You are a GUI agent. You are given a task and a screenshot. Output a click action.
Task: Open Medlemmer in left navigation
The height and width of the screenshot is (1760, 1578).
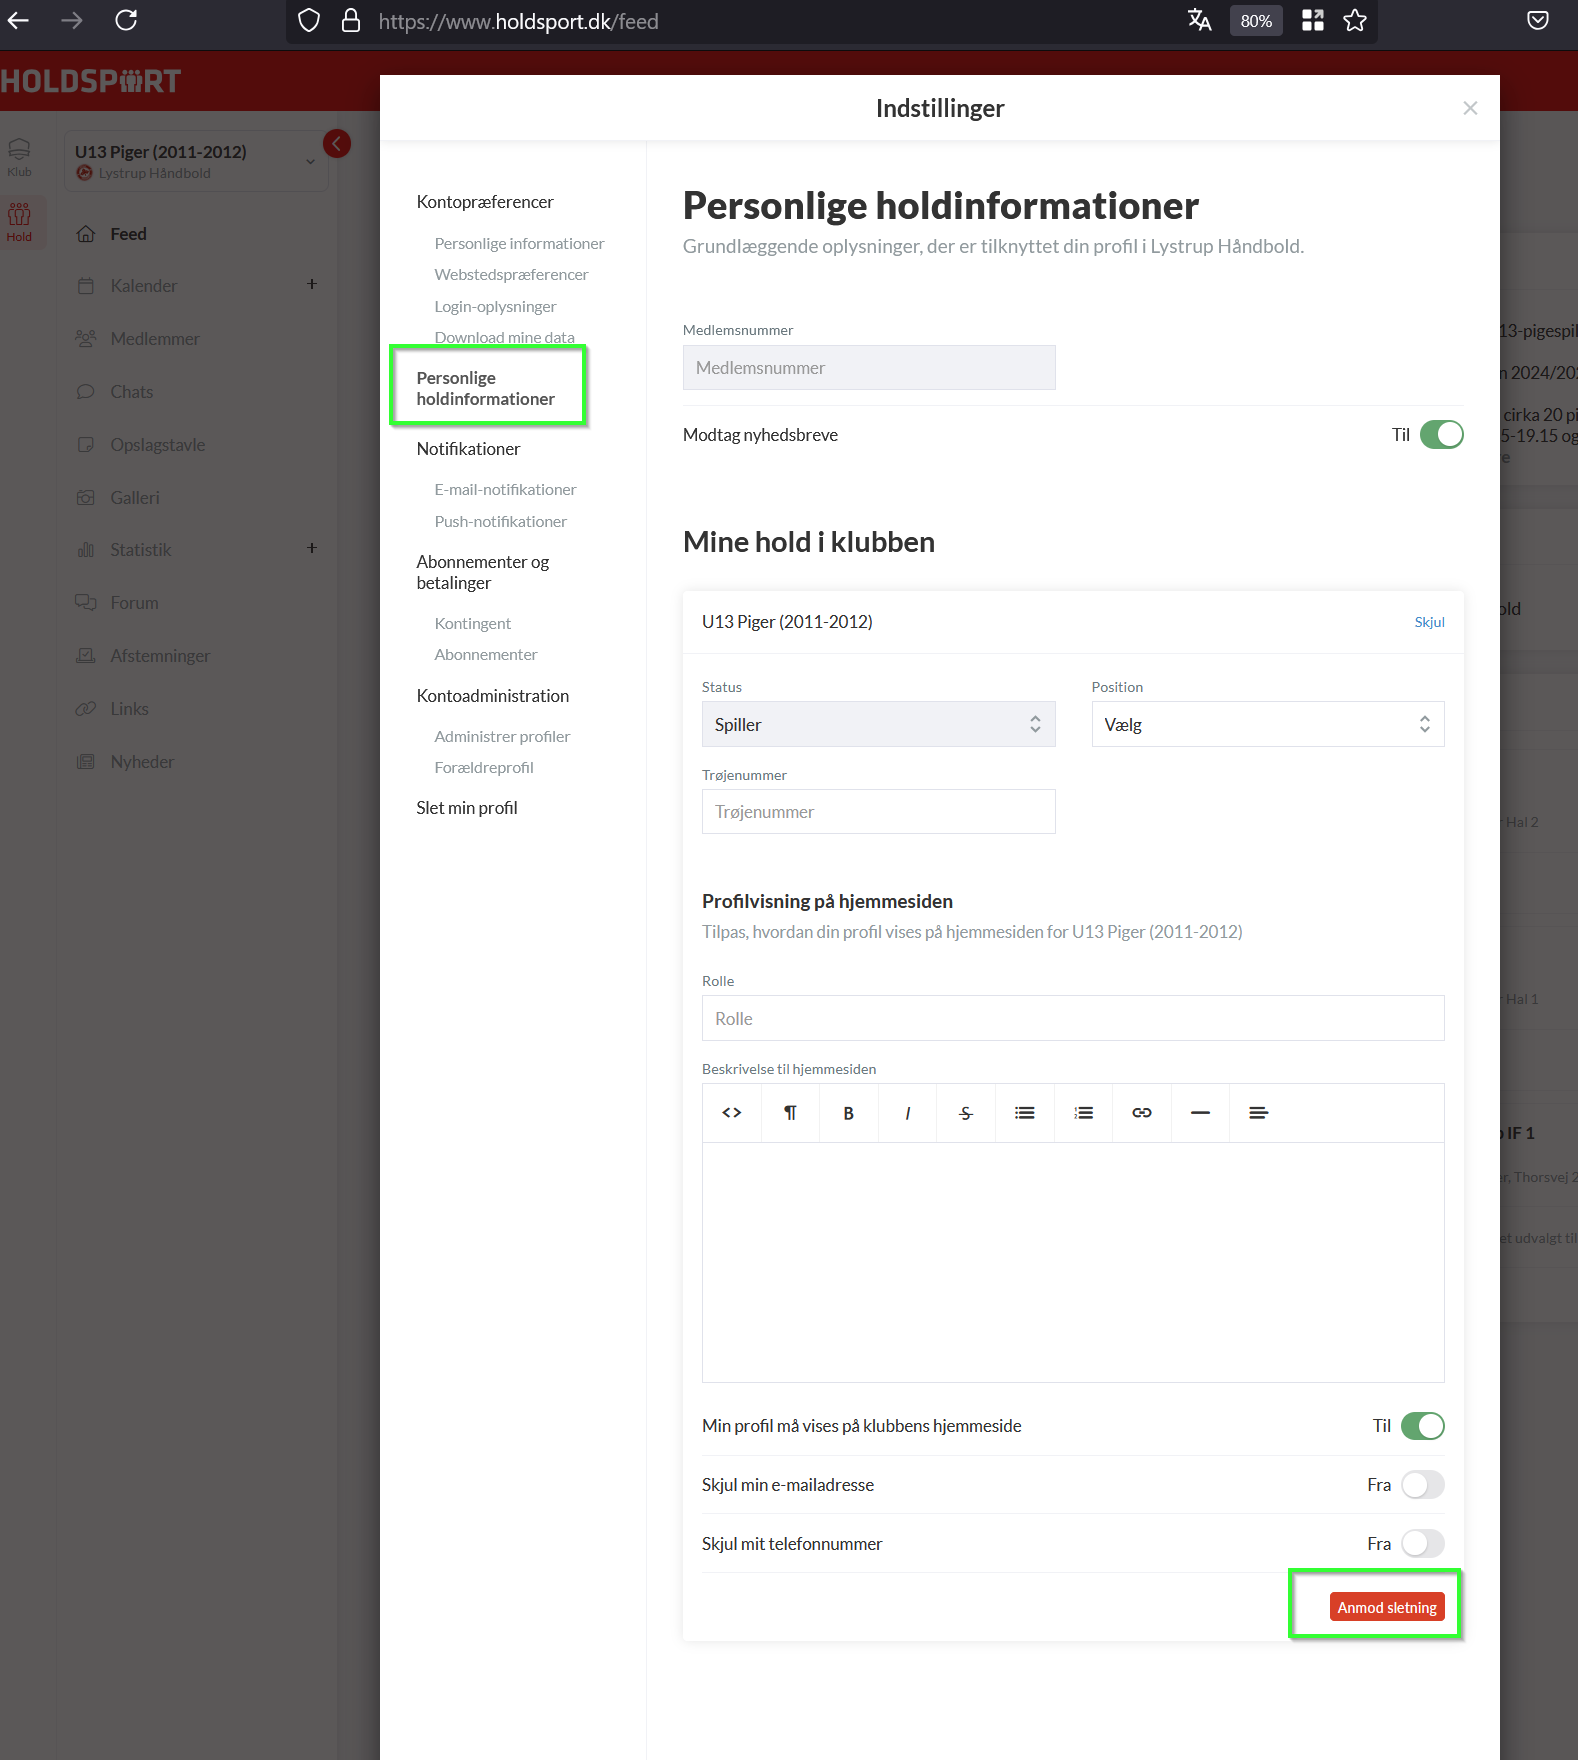(x=155, y=339)
